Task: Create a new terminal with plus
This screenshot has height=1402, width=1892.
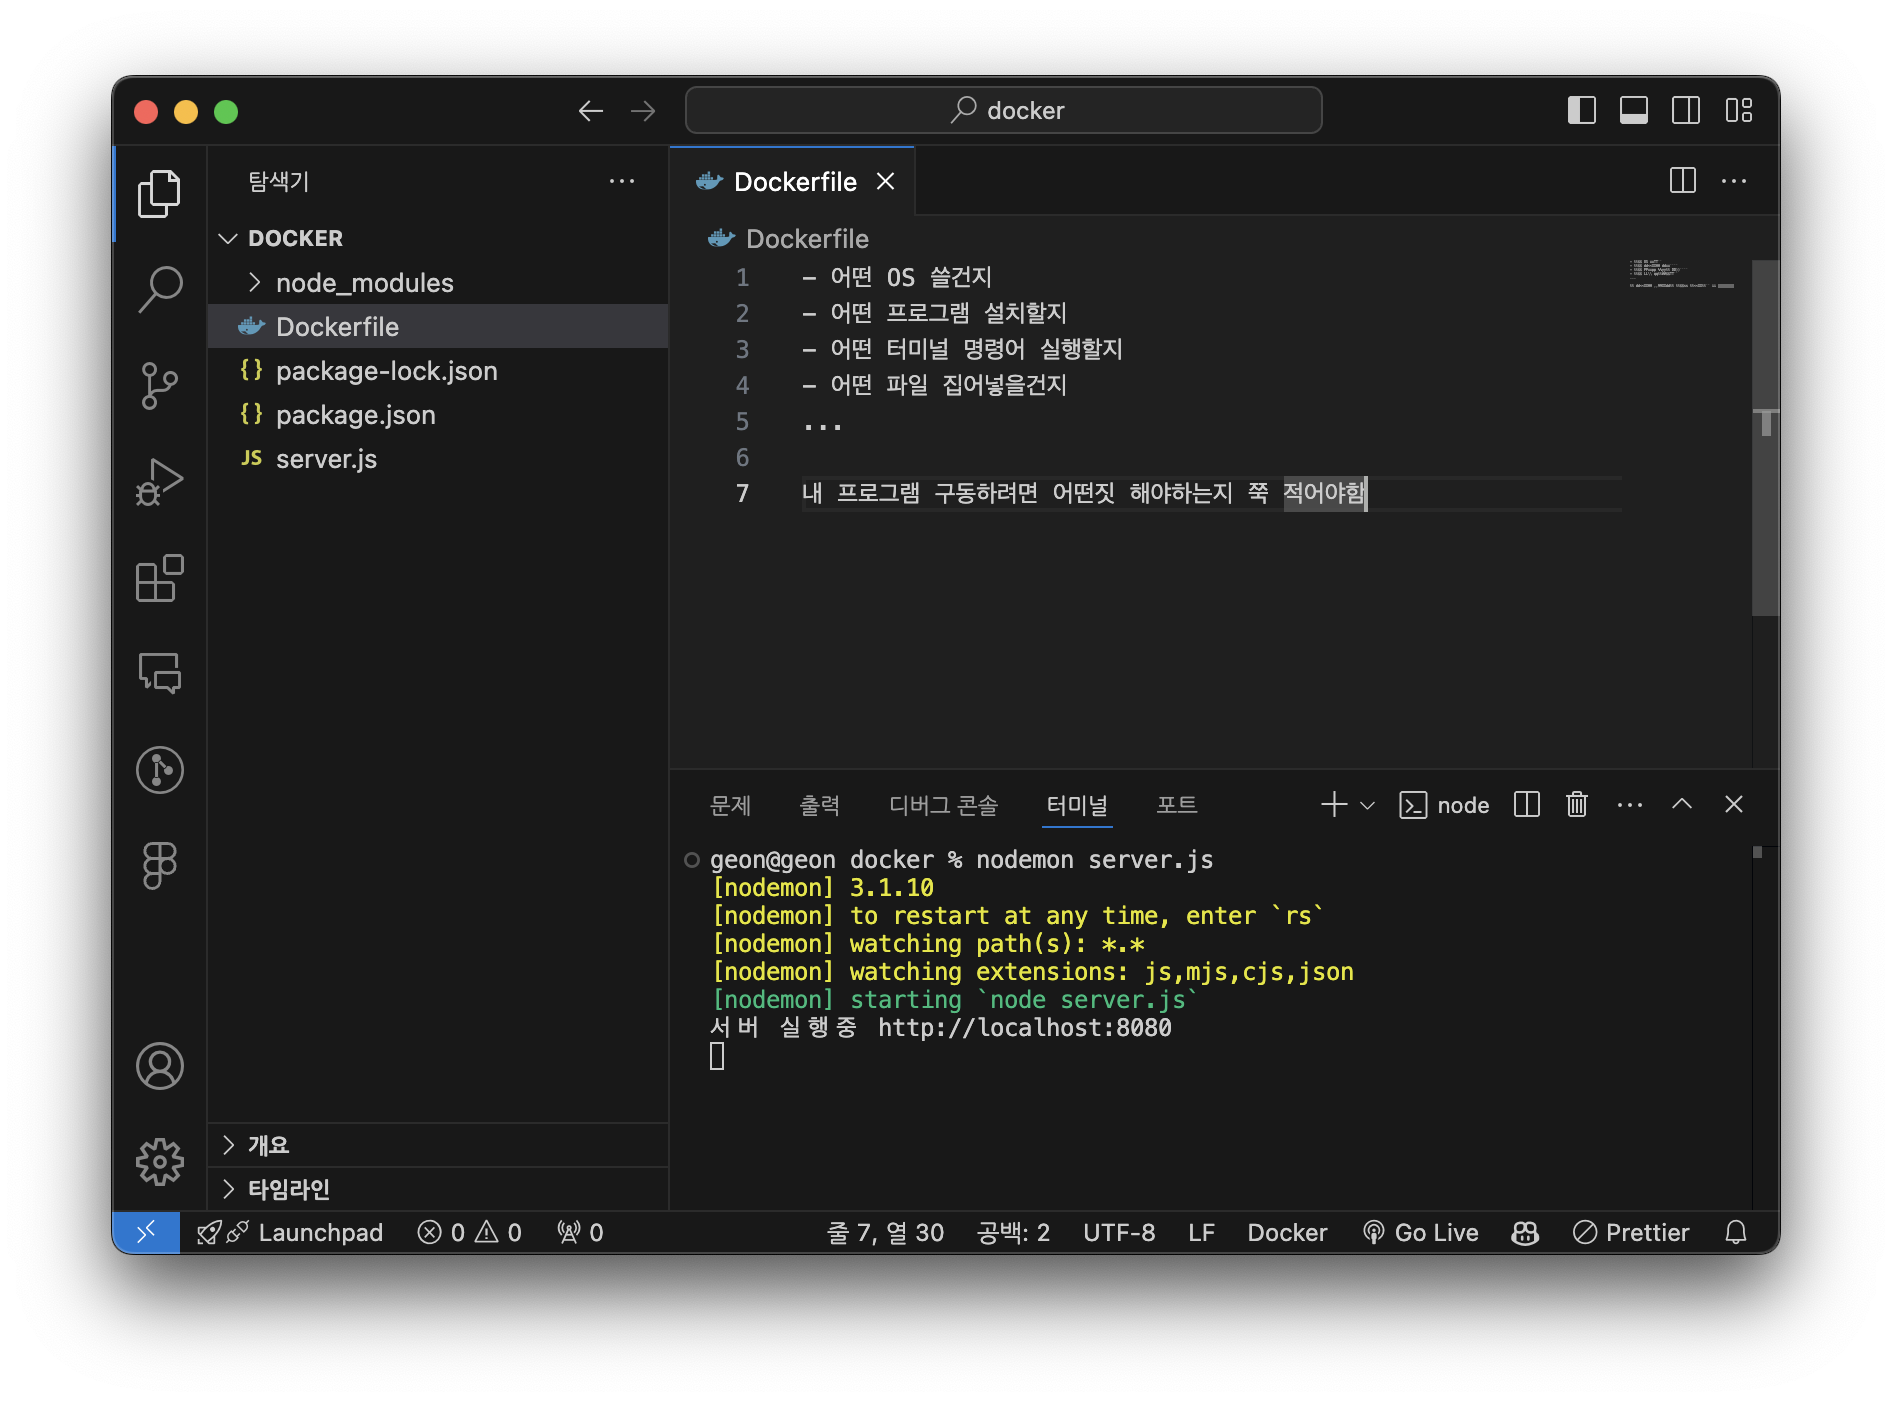Action: click(1334, 805)
